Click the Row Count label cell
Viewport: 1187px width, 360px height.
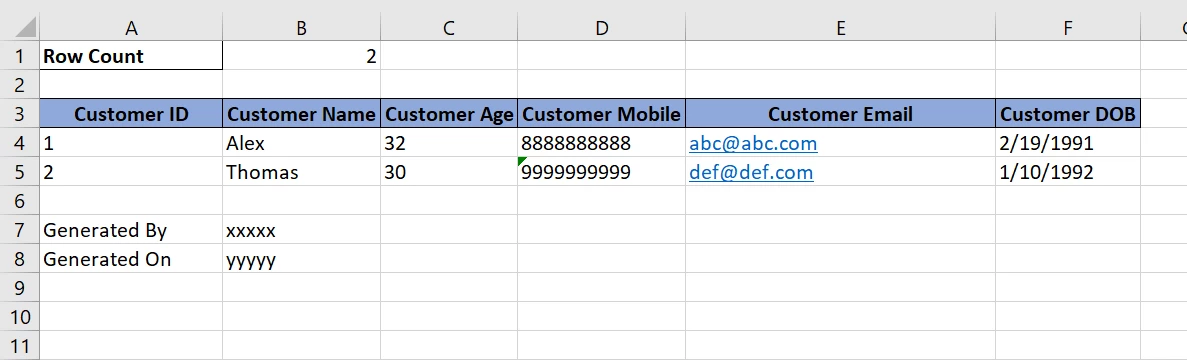(x=131, y=55)
